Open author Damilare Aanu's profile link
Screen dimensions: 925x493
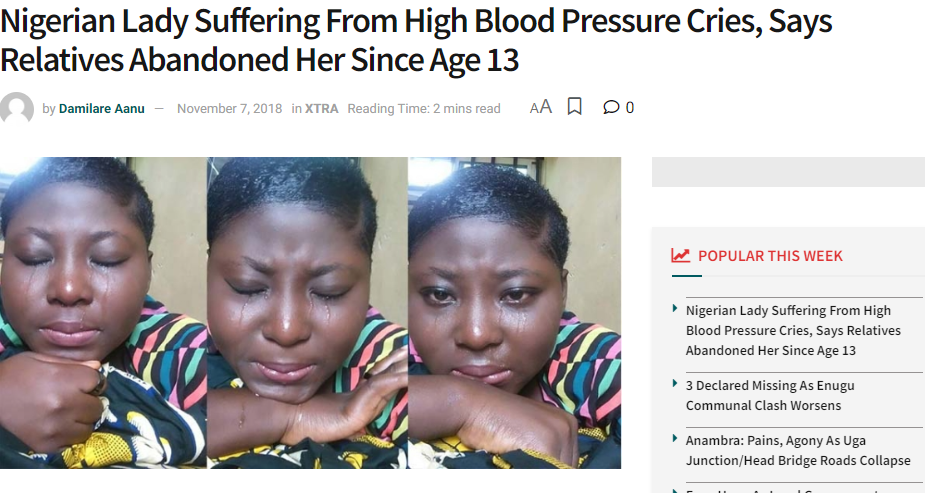(x=101, y=109)
